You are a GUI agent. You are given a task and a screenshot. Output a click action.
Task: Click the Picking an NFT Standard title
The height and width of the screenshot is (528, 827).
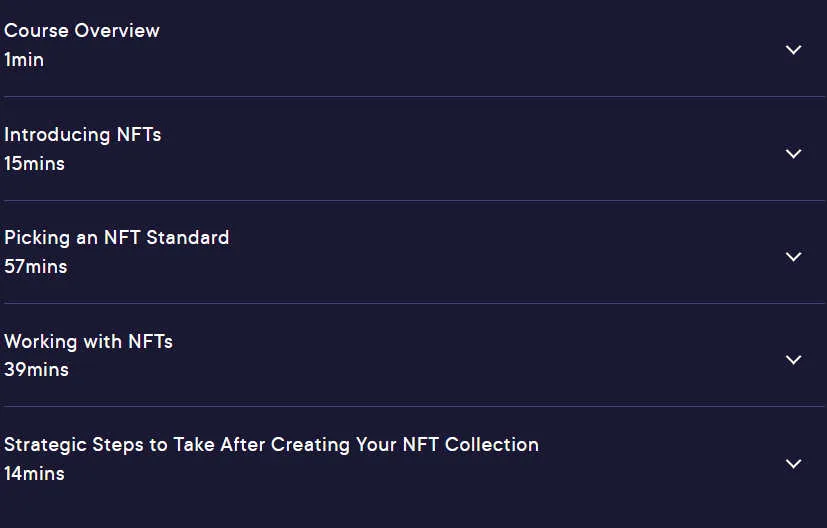[x=117, y=238]
